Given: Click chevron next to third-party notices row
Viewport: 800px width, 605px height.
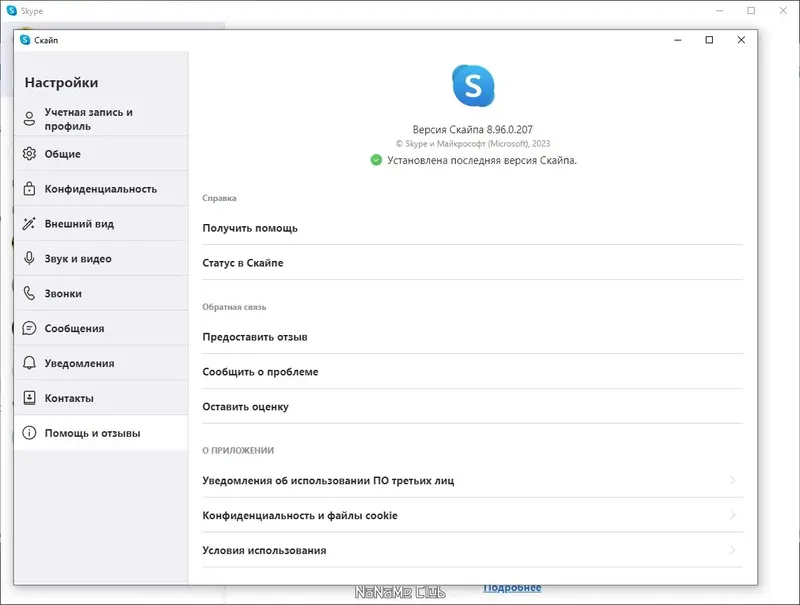Looking at the screenshot, I should coord(733,480).
